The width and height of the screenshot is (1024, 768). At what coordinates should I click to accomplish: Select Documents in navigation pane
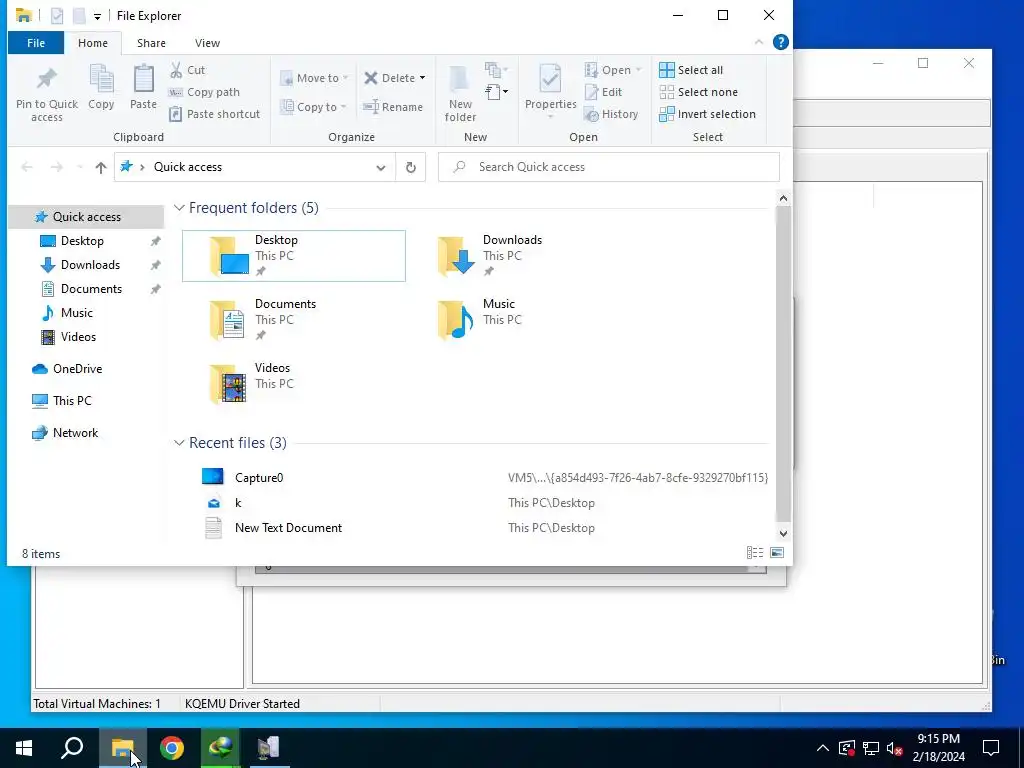[91, 289]
